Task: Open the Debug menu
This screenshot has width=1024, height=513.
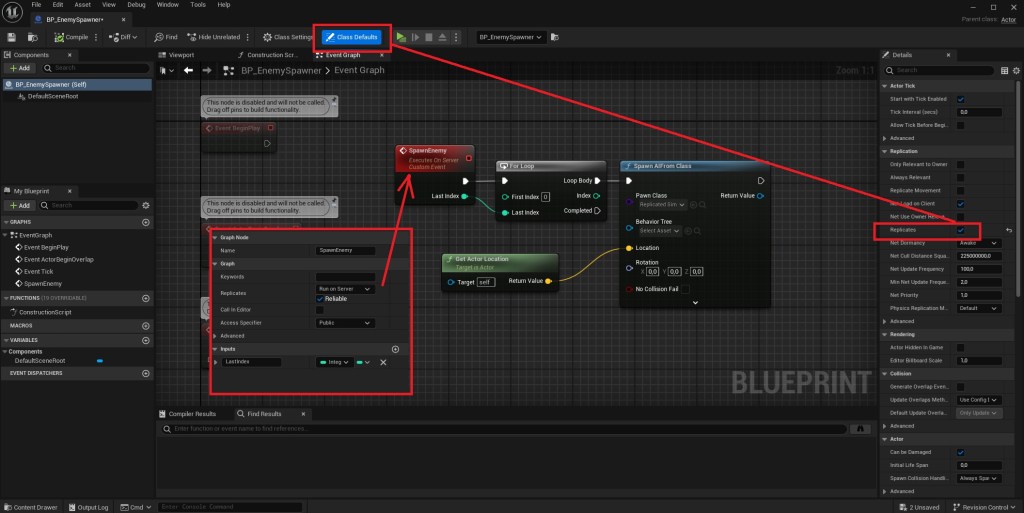Action: click(x=137, y=5)
